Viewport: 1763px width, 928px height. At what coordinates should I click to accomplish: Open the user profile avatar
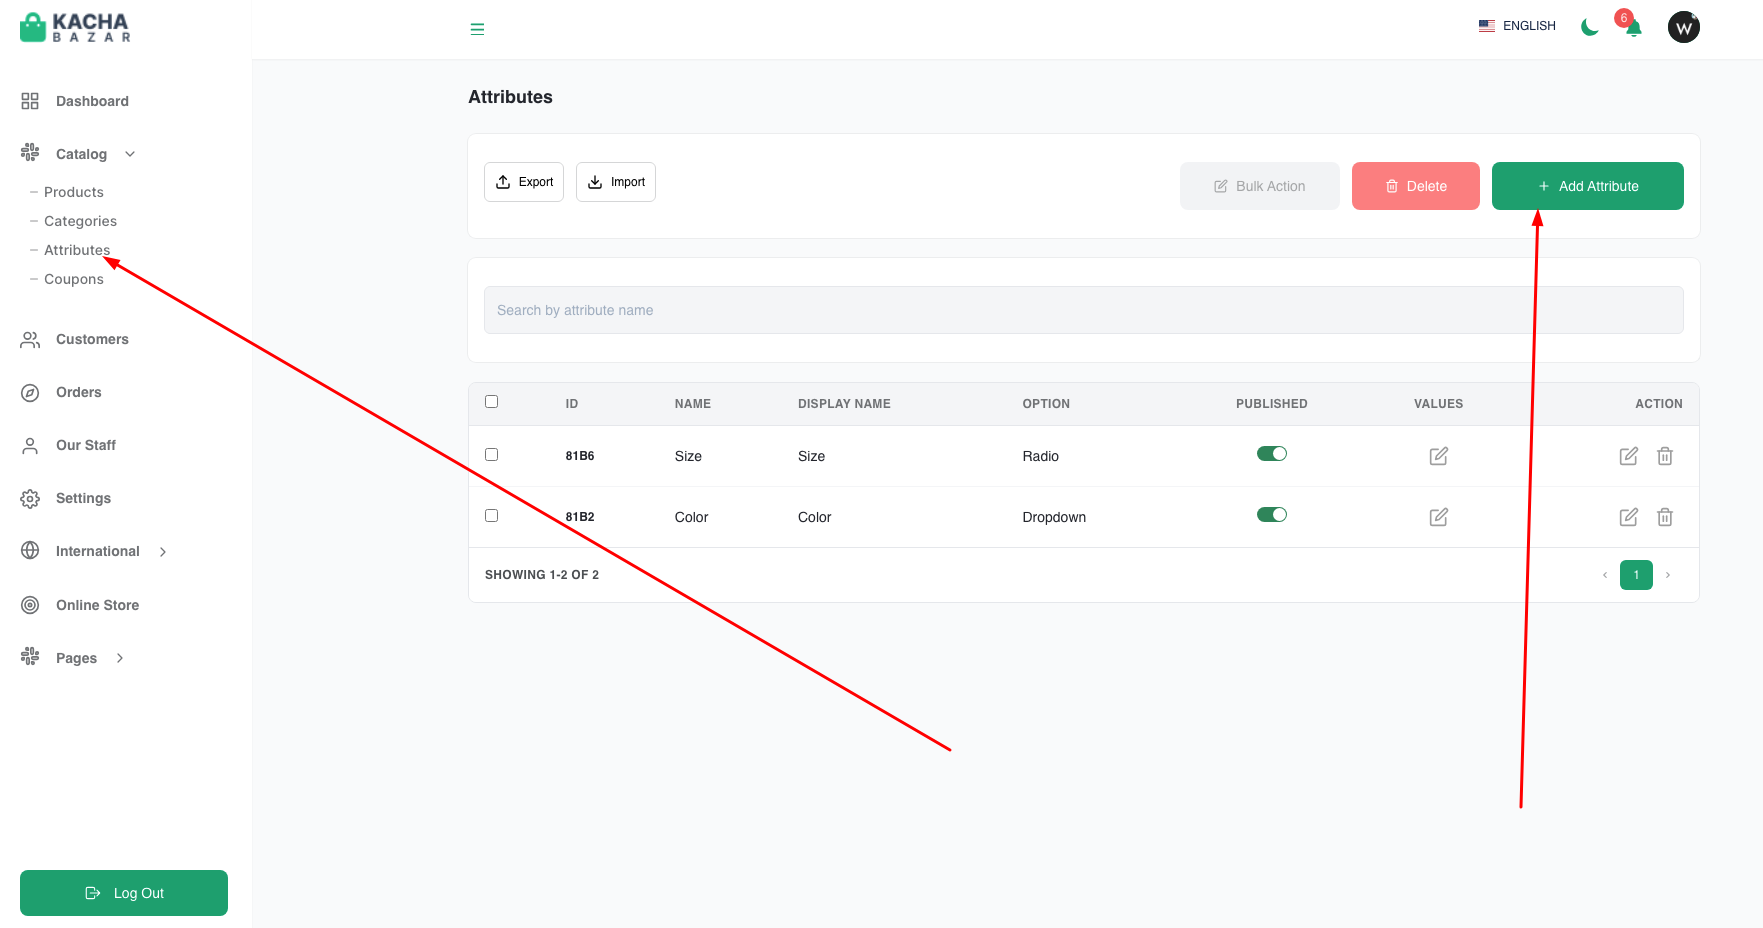1684,27
